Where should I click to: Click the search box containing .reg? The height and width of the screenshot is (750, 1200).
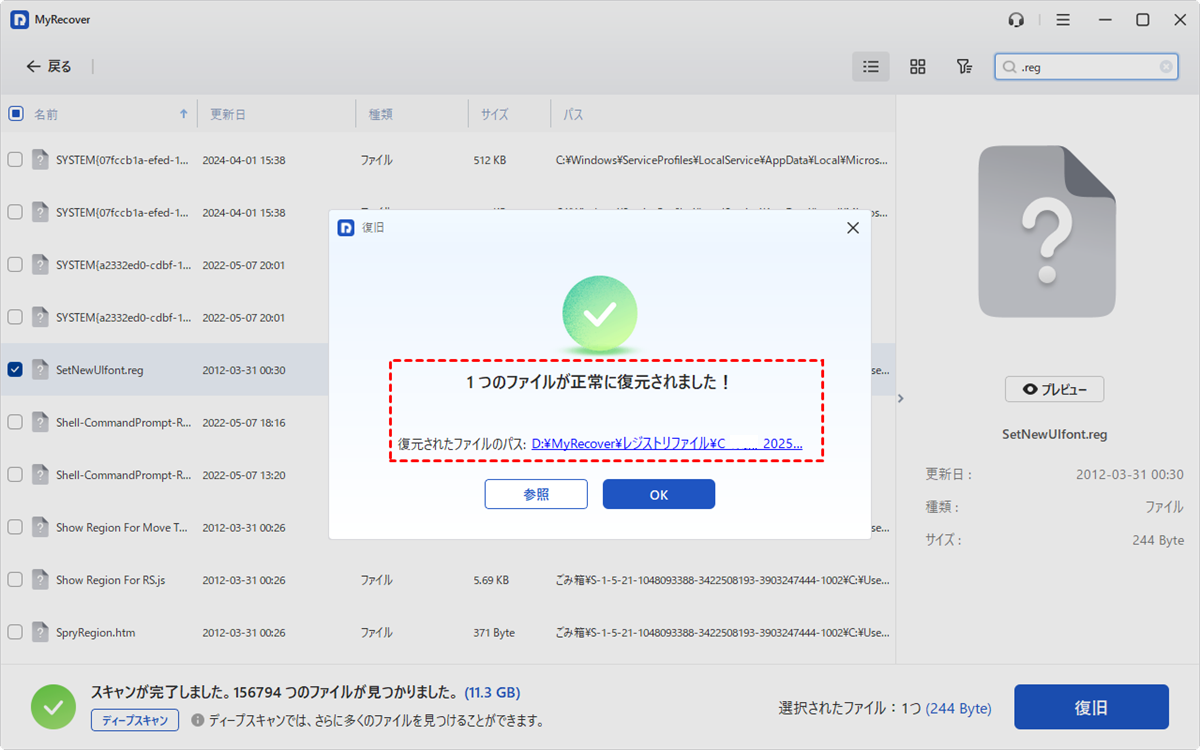[x=1086, y=67]
